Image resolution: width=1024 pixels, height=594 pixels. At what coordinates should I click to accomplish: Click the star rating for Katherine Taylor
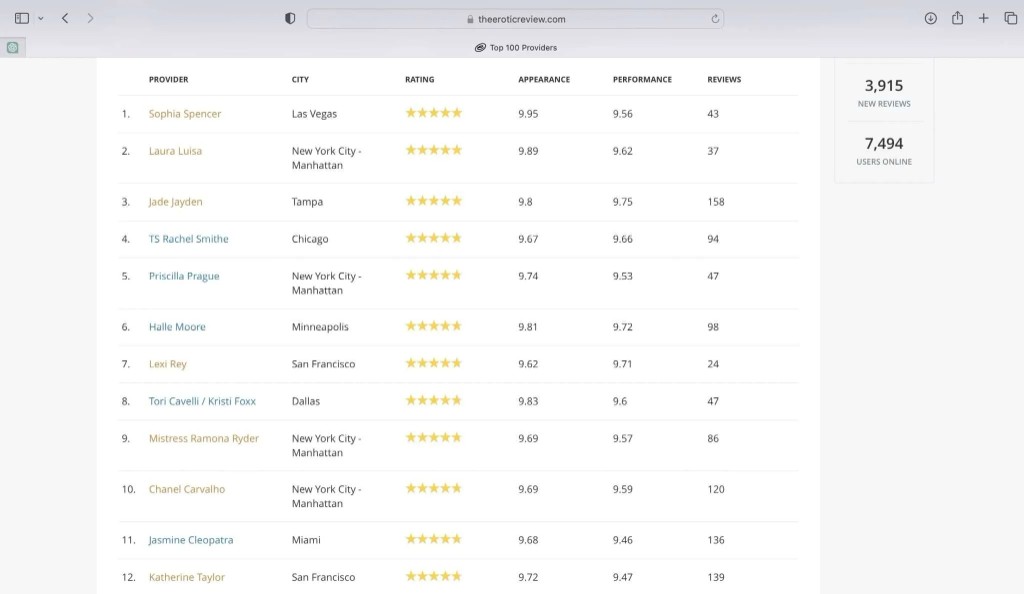pyautogui.click(x=434, y=576)
